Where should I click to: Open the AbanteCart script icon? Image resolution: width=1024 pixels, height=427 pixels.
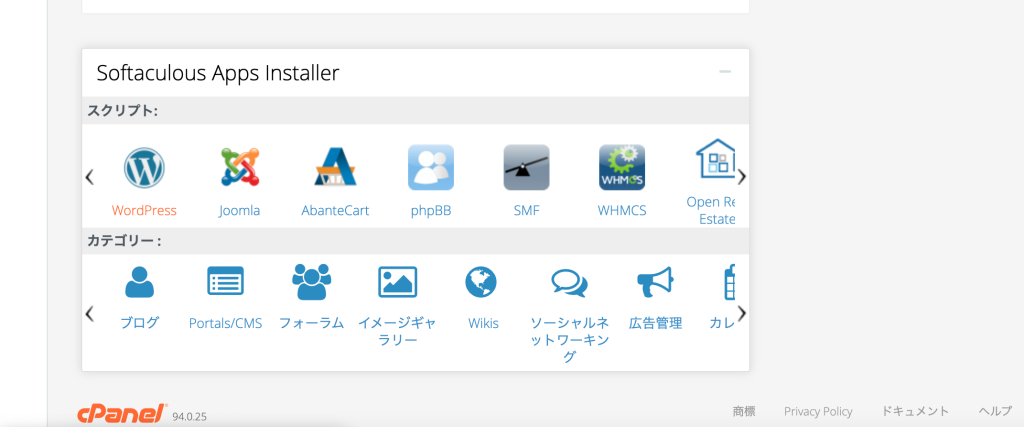(335, 167)
